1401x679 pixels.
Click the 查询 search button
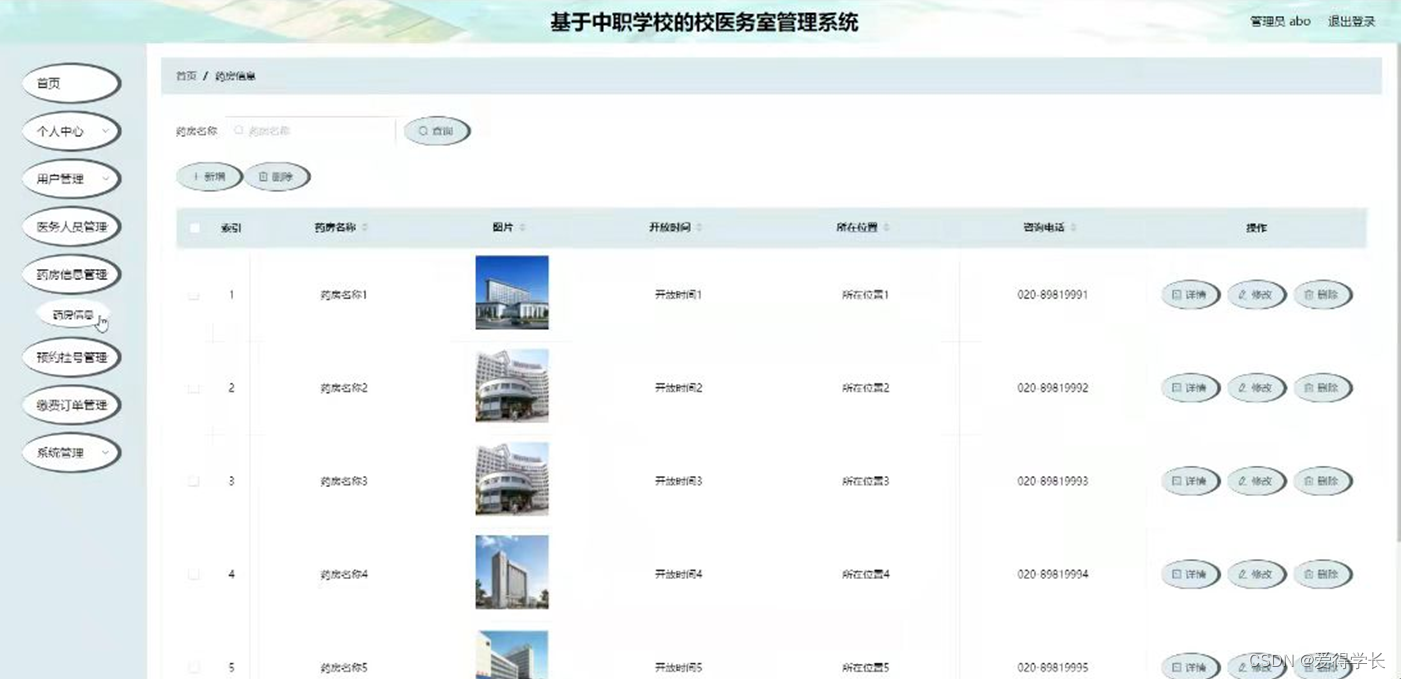point(437,131)
